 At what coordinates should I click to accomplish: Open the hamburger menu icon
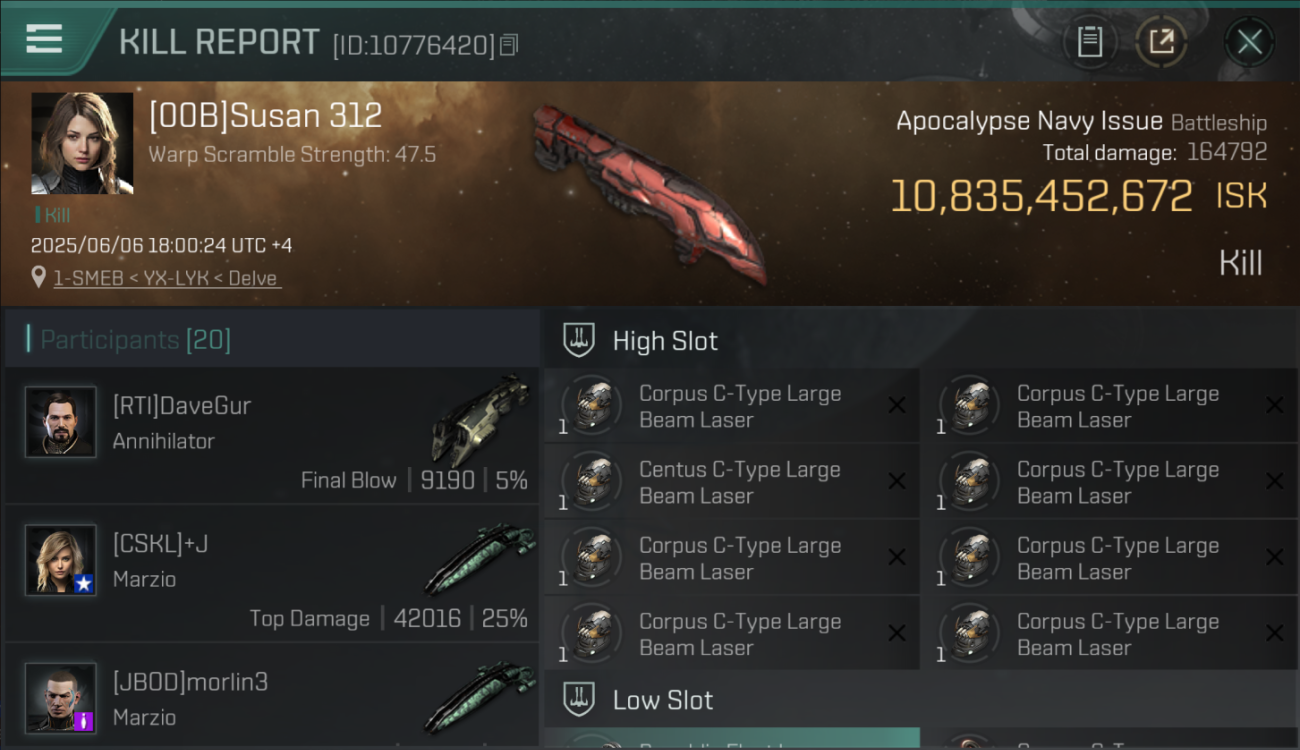click(x=44, y=39)
